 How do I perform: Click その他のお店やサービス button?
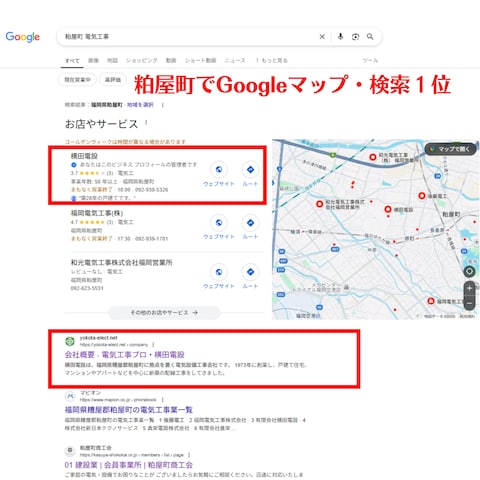tap(164, 313)
